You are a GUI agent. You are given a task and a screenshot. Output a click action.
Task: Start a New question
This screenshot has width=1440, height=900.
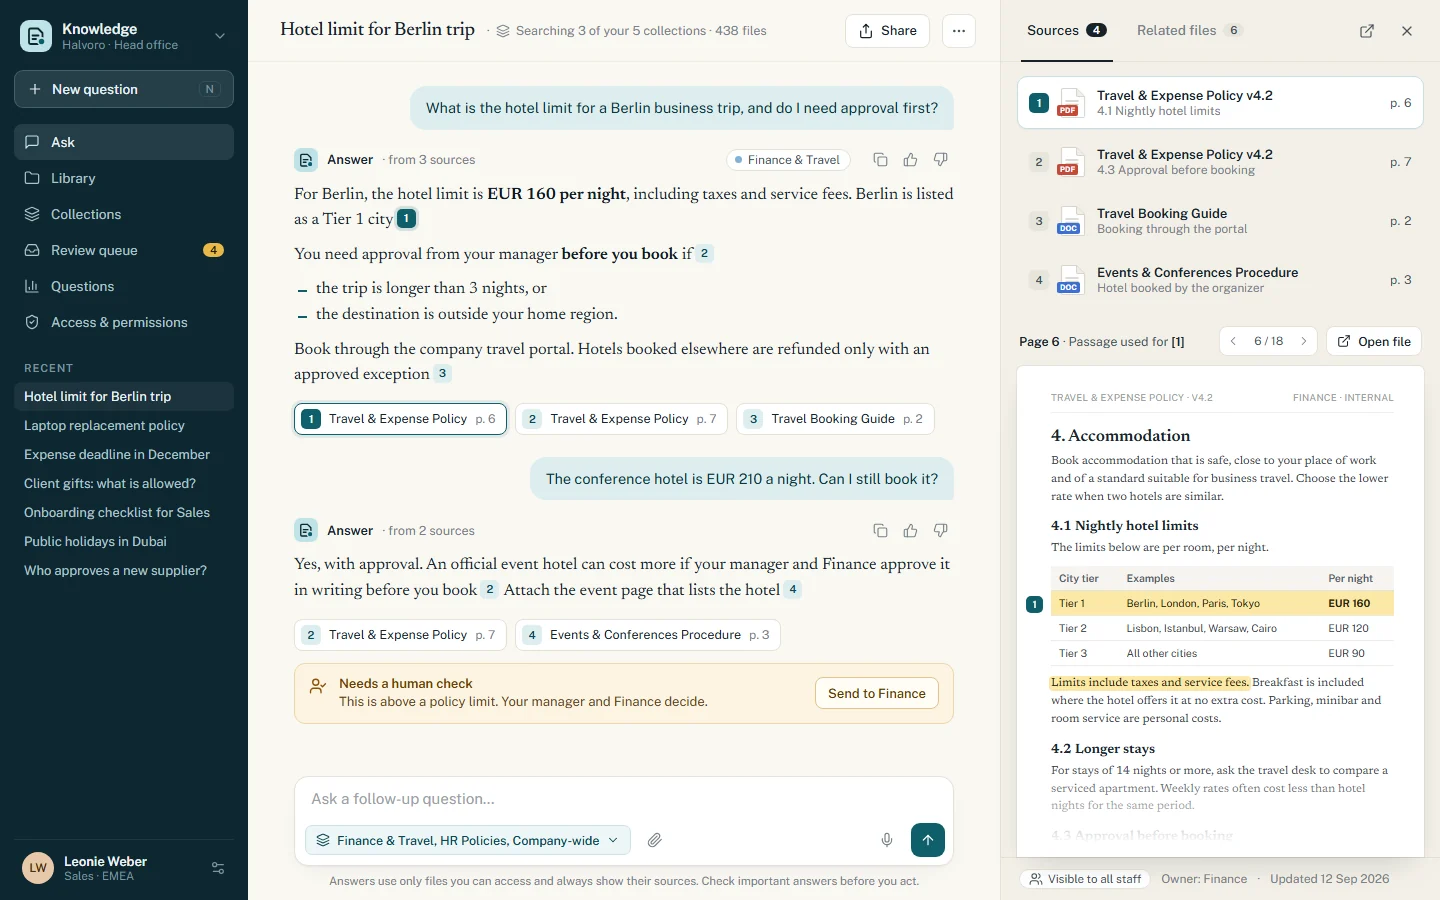124,89
